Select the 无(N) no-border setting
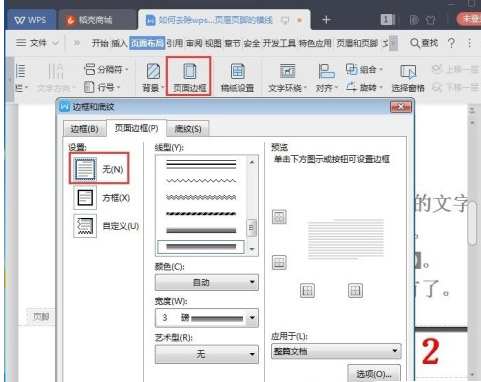This screenshot has width=481, height=382. (x=99, y=169)
